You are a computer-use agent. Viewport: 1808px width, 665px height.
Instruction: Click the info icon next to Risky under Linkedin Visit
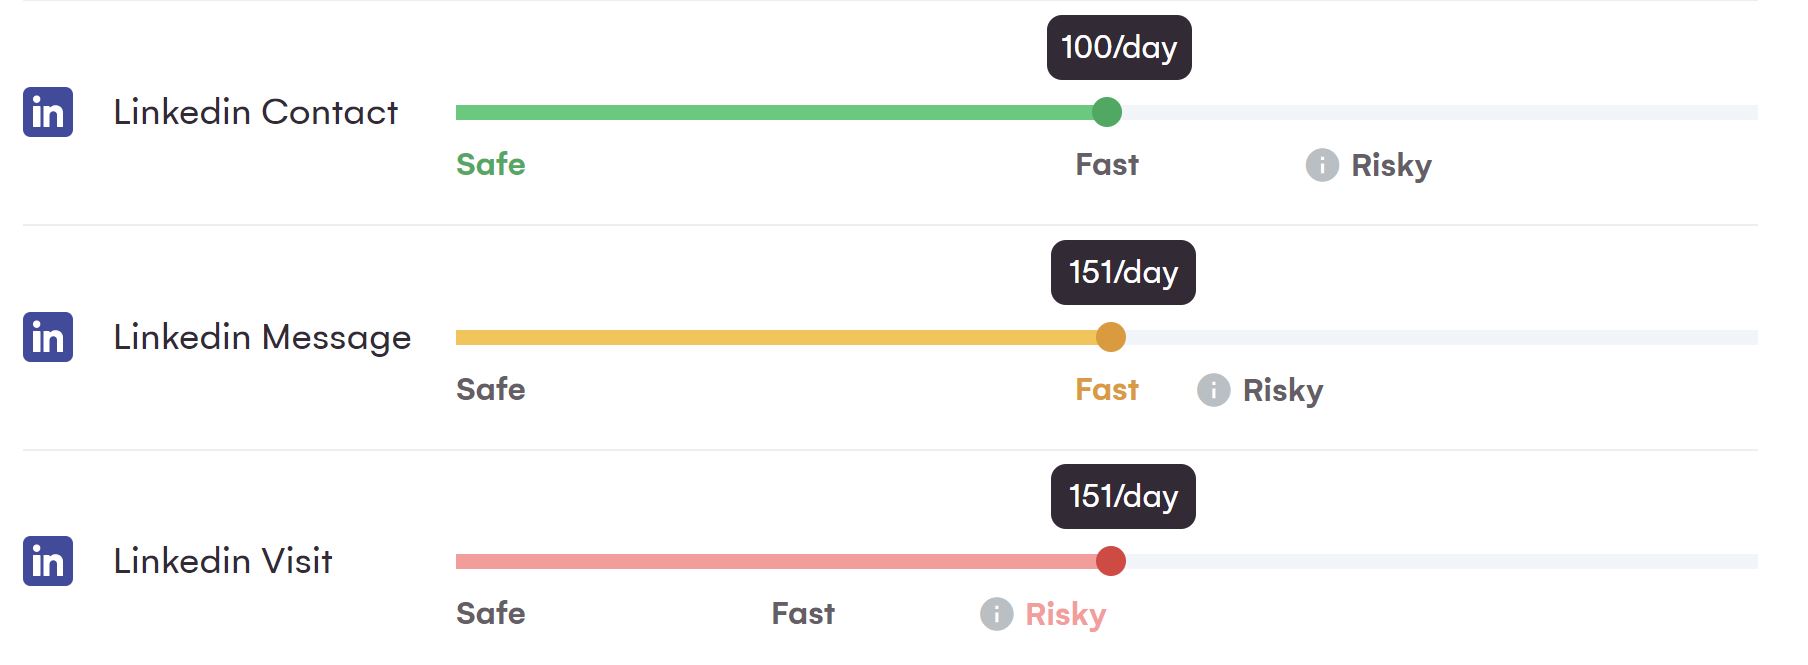pyautogui.click(x=996, y=614)
